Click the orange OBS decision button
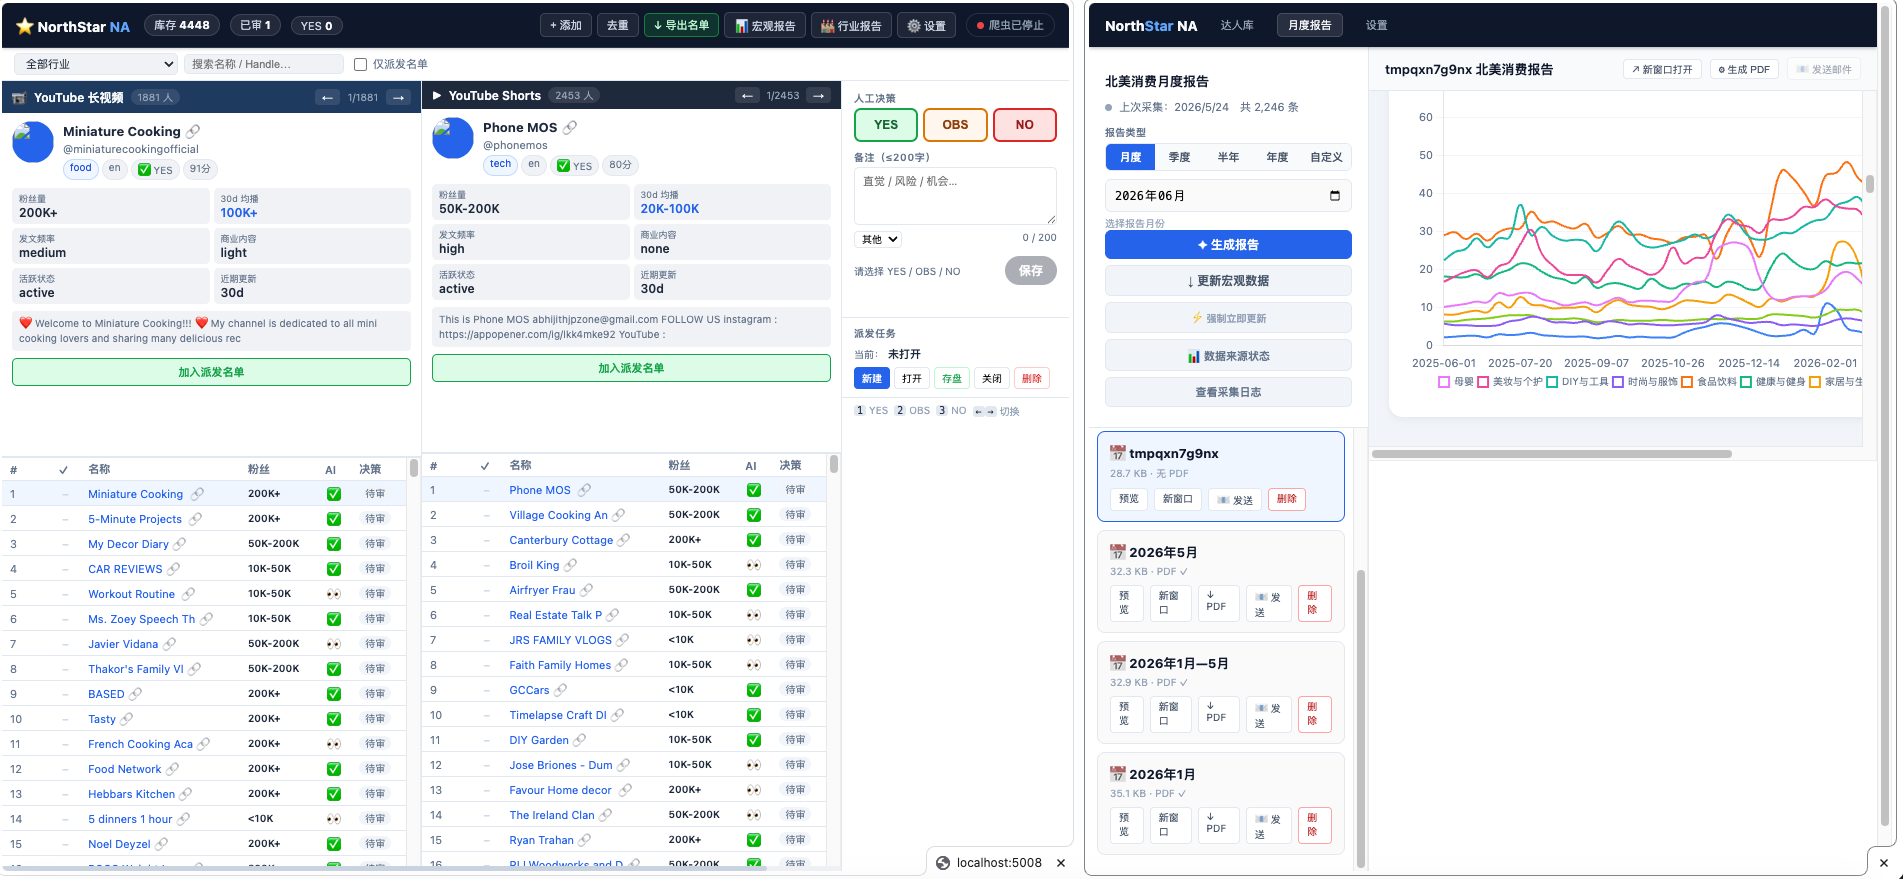The image size is (1903, 879). (x=955, y=125)
